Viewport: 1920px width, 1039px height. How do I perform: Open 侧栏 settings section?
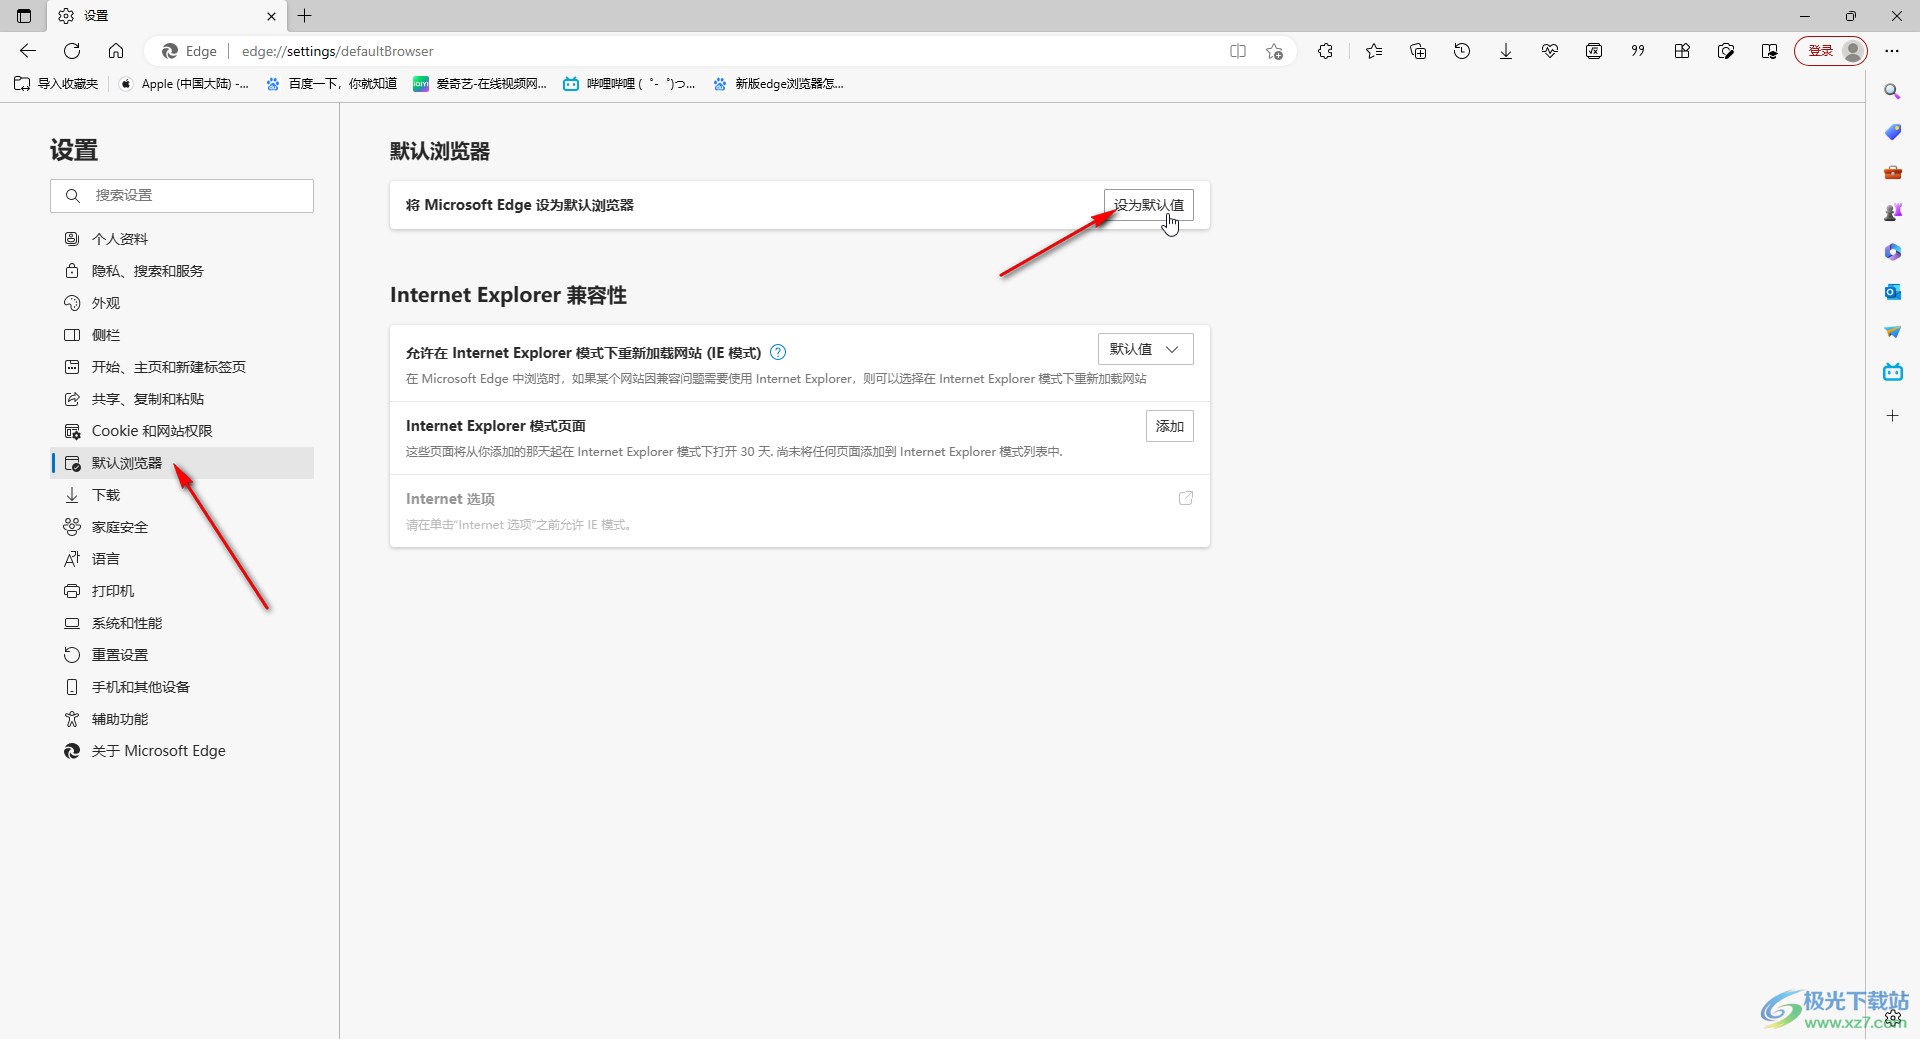(182, 335)
